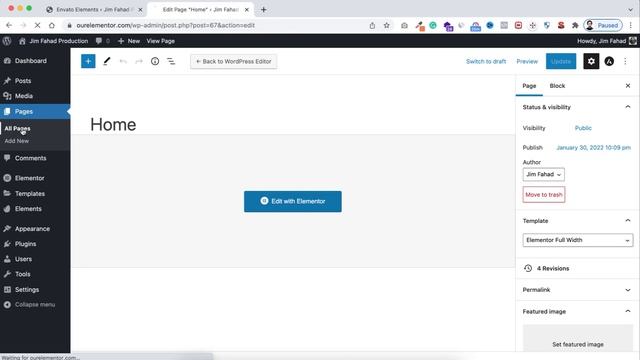Click the browser address bar URL

click(x=165, y=25)
